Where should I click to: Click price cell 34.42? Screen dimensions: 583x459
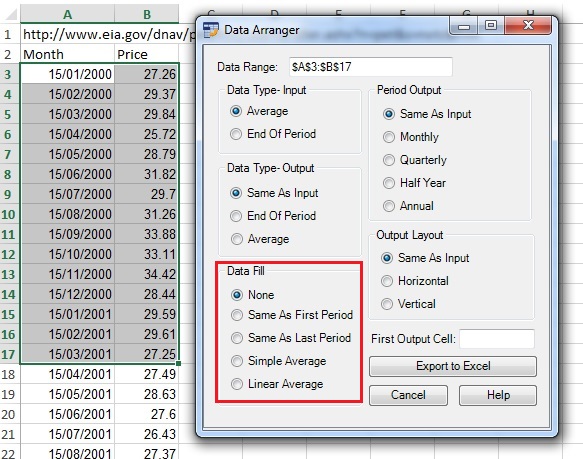[x=147, y=274]
